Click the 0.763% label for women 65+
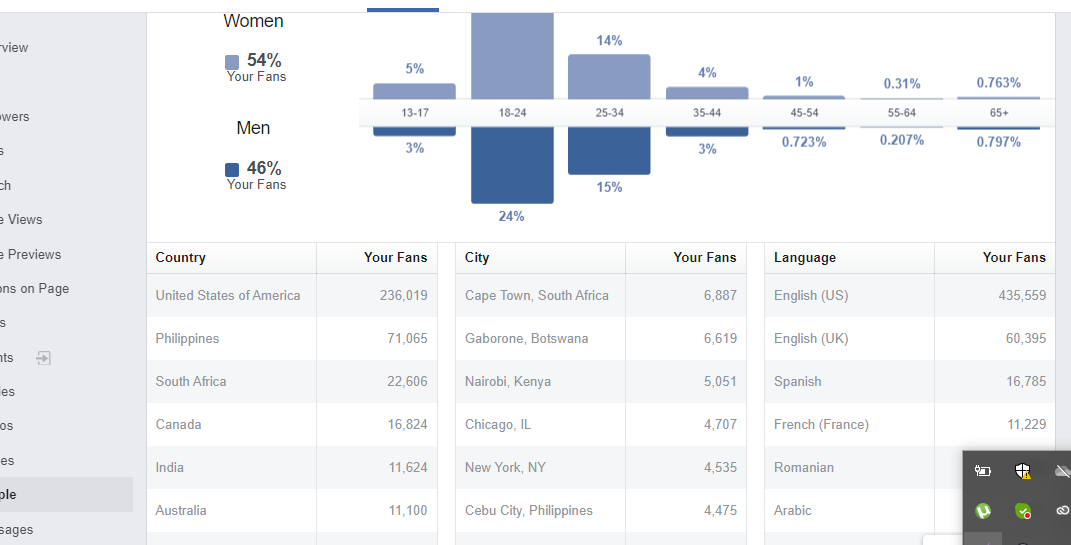Image resolution: width=1071 pixels, height=545 pixels. 999,83
